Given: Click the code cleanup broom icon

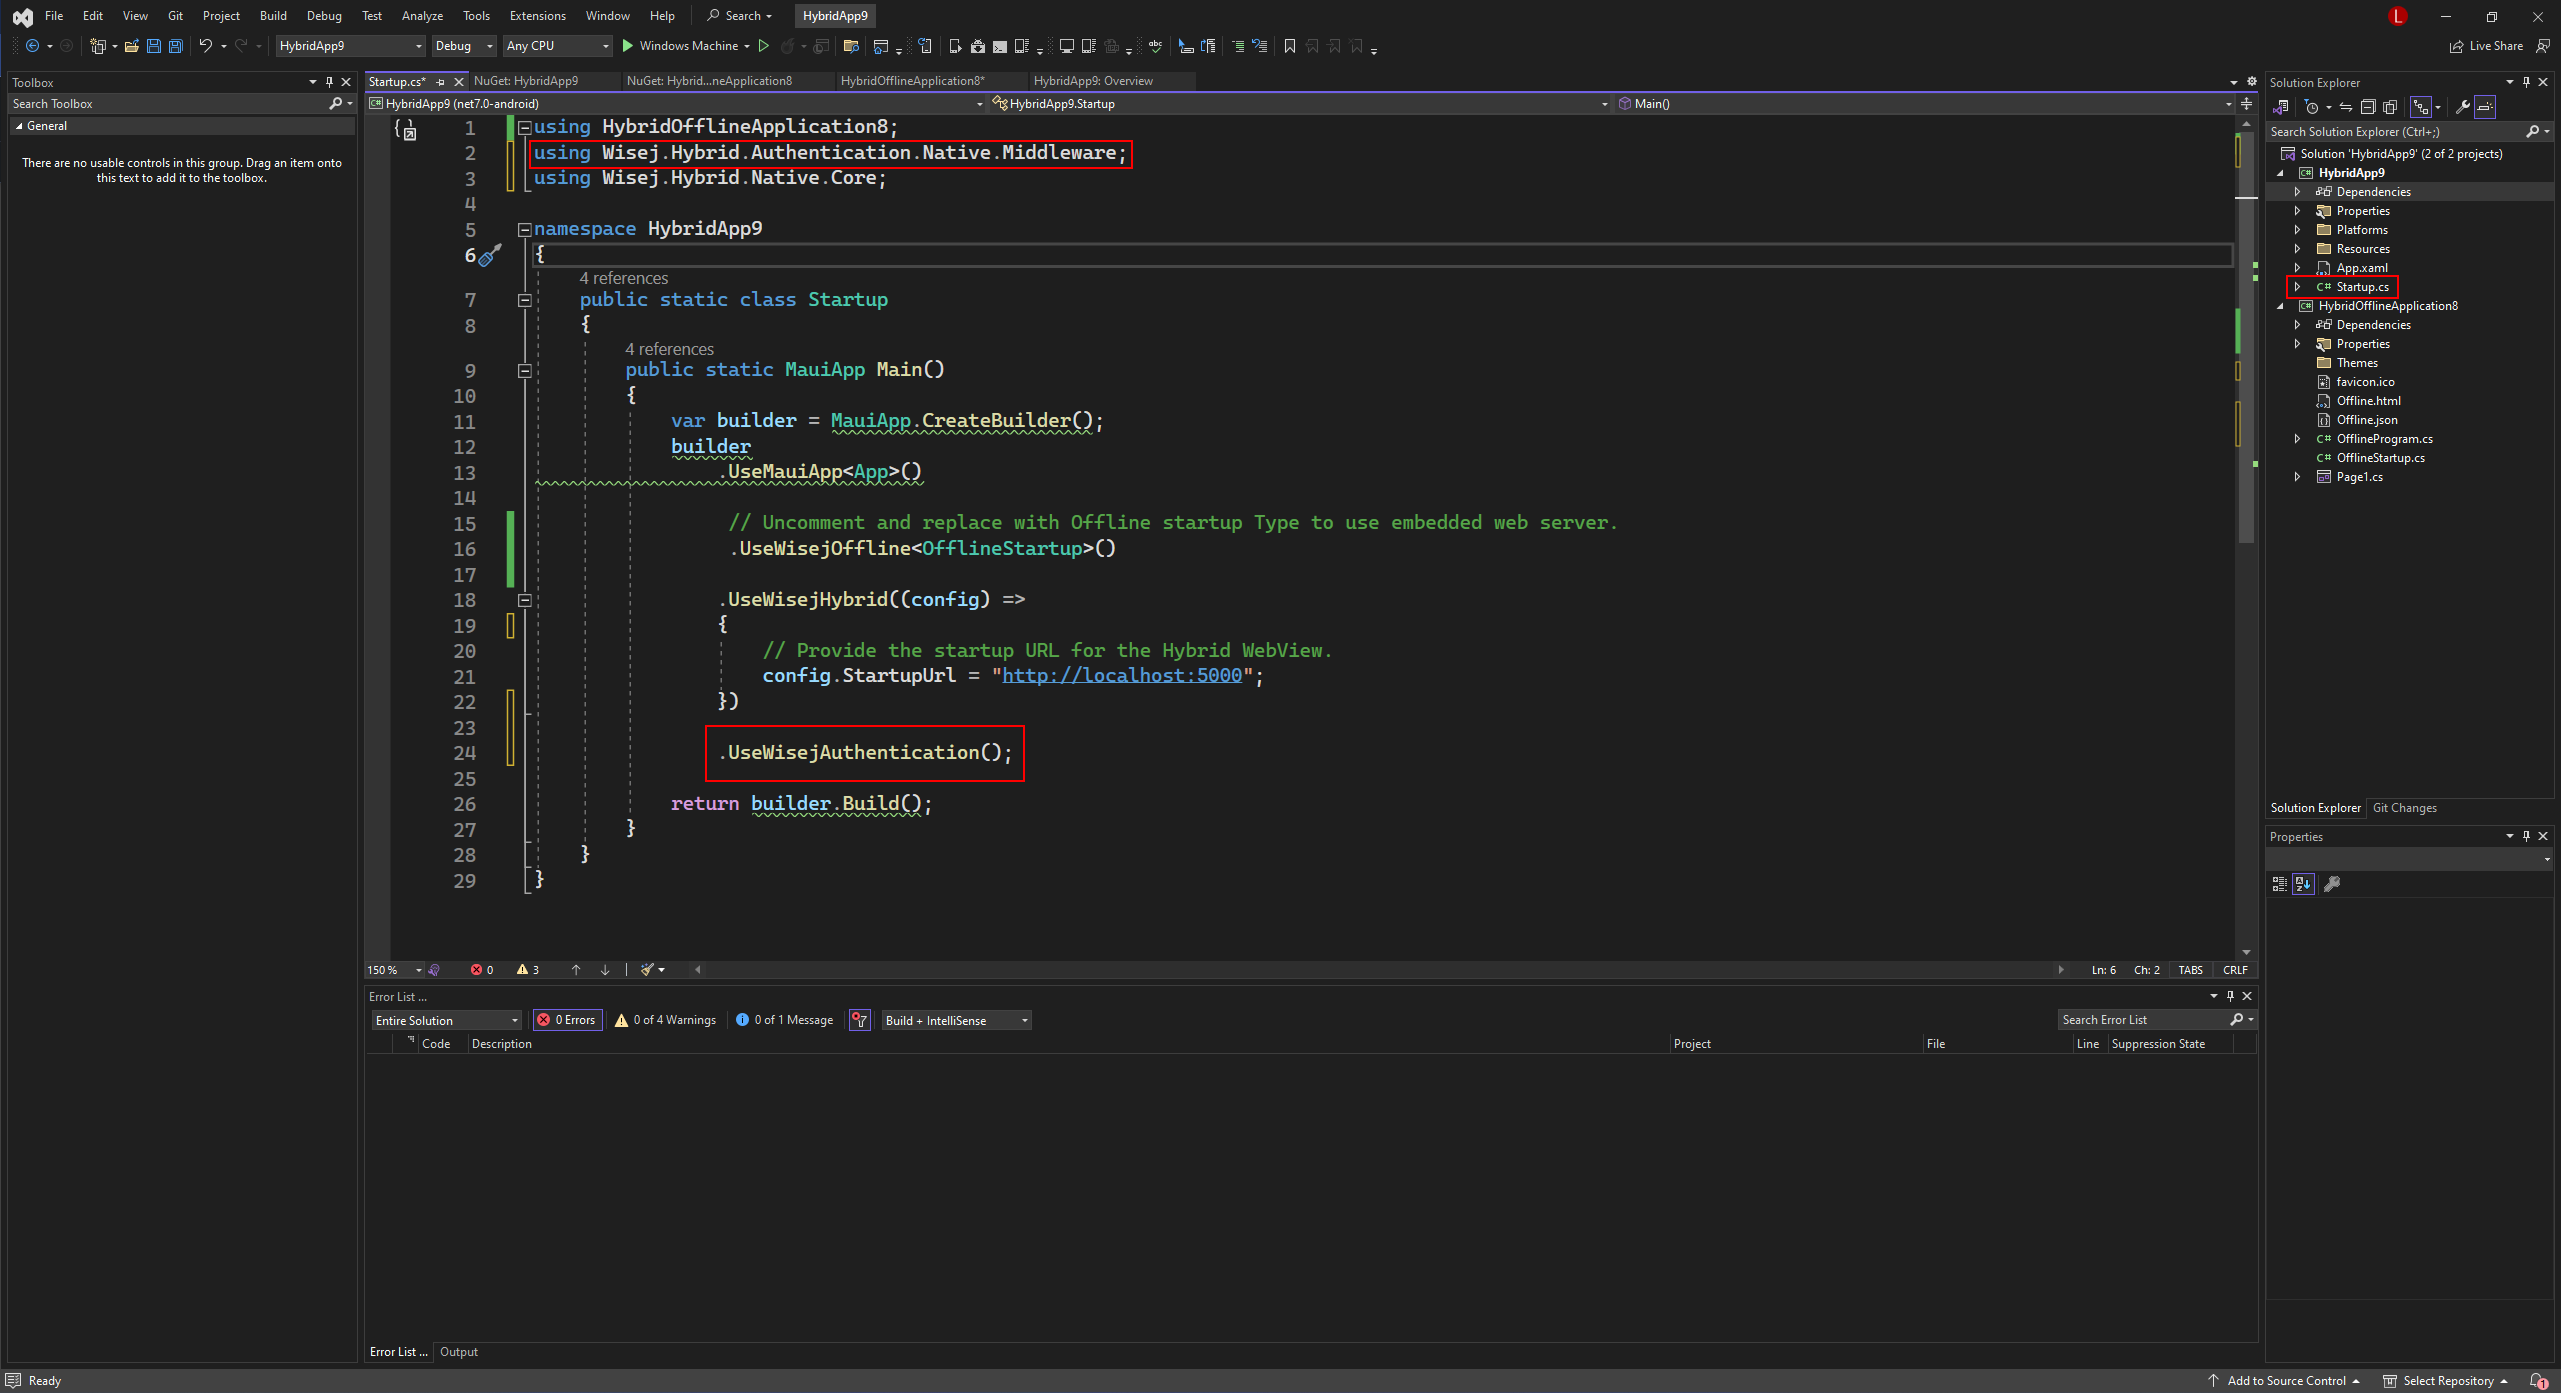Looking at the screenshot, I should (647, 970).
